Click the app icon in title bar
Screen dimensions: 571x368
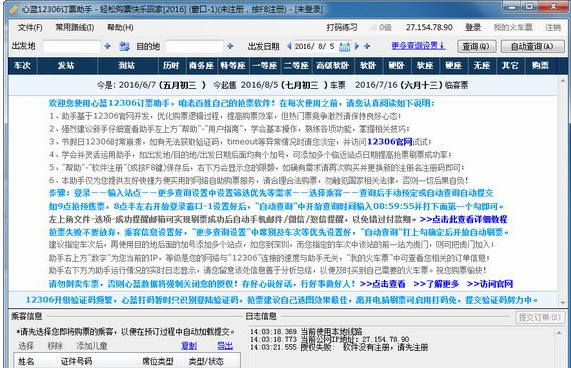[x=13, y=9]
